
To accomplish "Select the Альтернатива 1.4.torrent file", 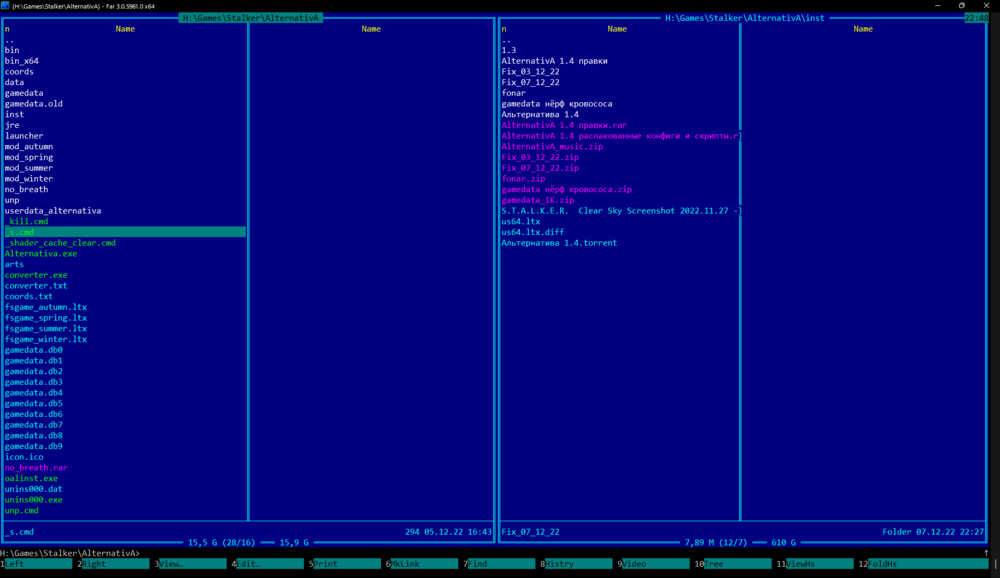I will pyautogui.click(x=559, y=243).
